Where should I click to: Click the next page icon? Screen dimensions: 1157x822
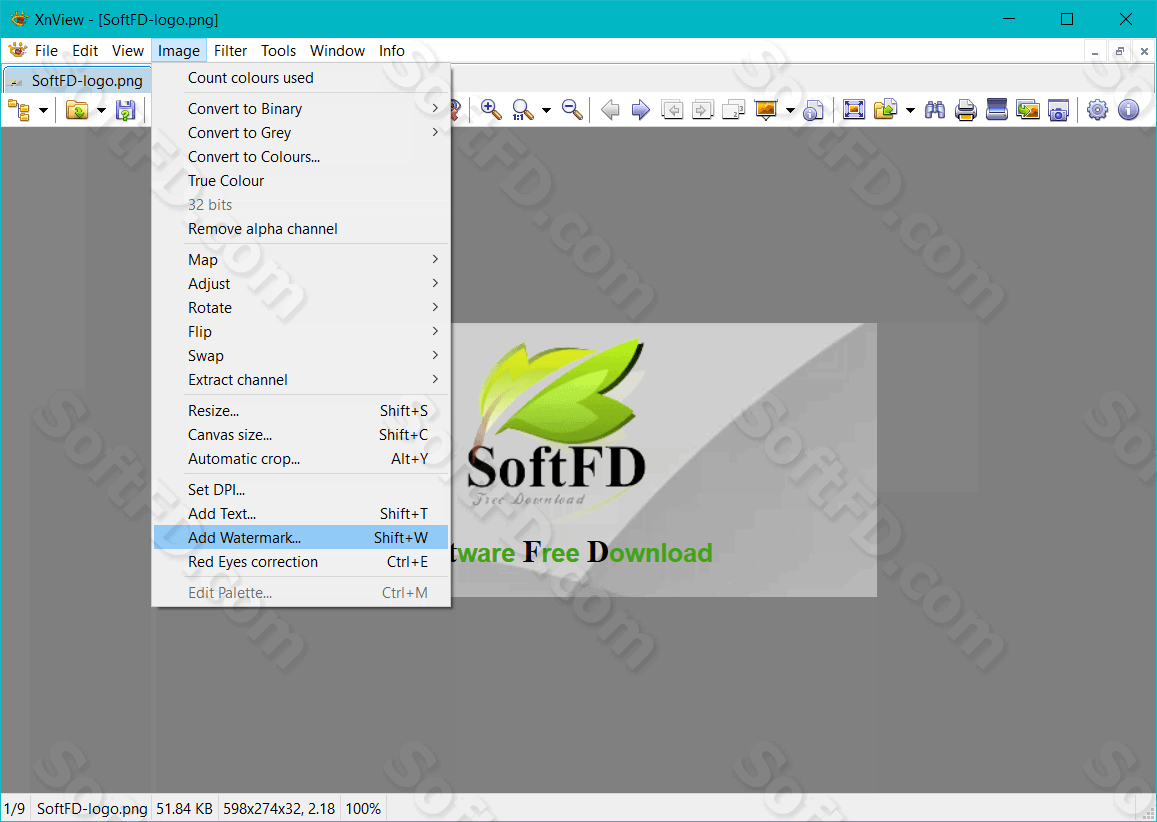click(702, 110)
